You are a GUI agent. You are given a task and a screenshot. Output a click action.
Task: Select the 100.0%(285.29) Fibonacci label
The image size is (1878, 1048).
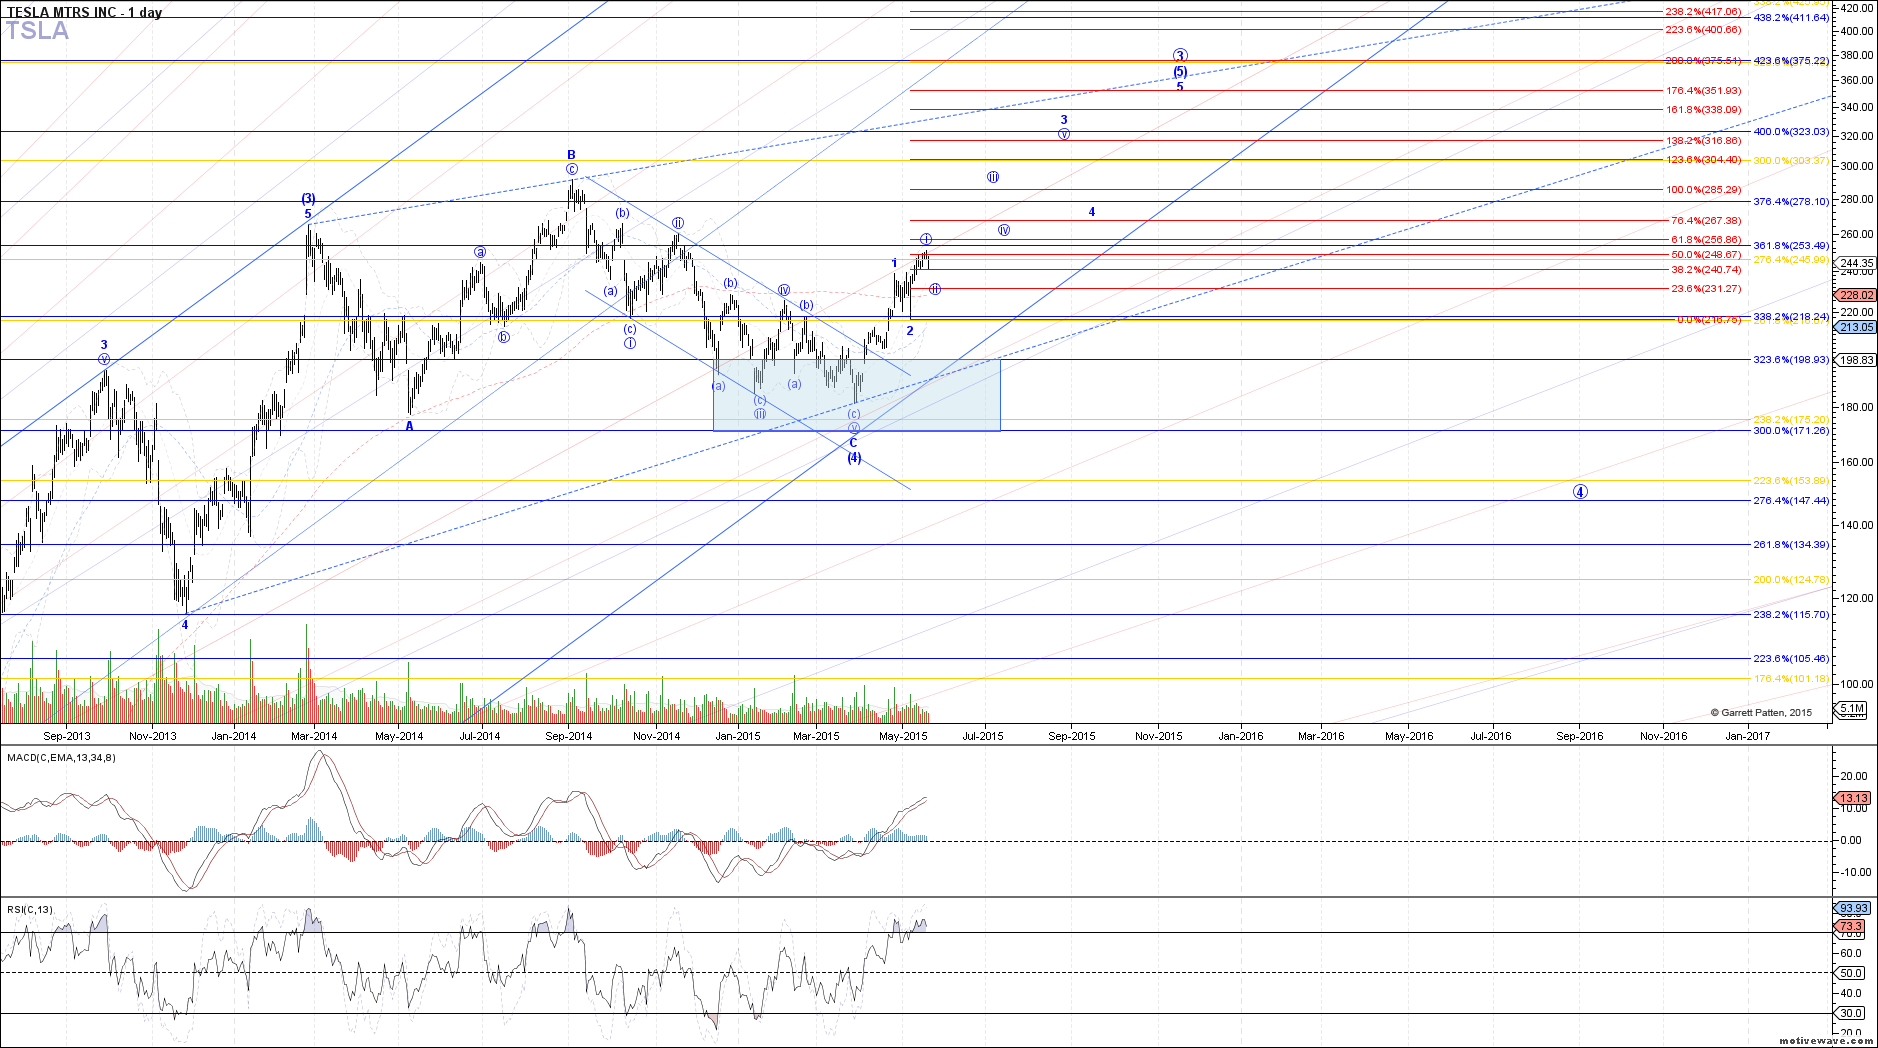point(1703,190)
